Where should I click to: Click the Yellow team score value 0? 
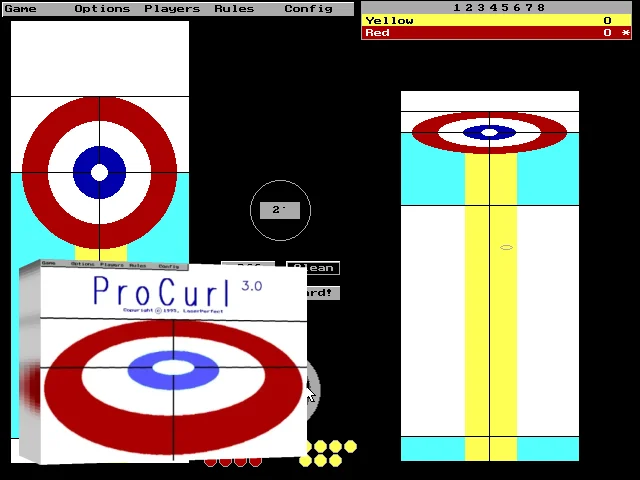click(607, 20)
